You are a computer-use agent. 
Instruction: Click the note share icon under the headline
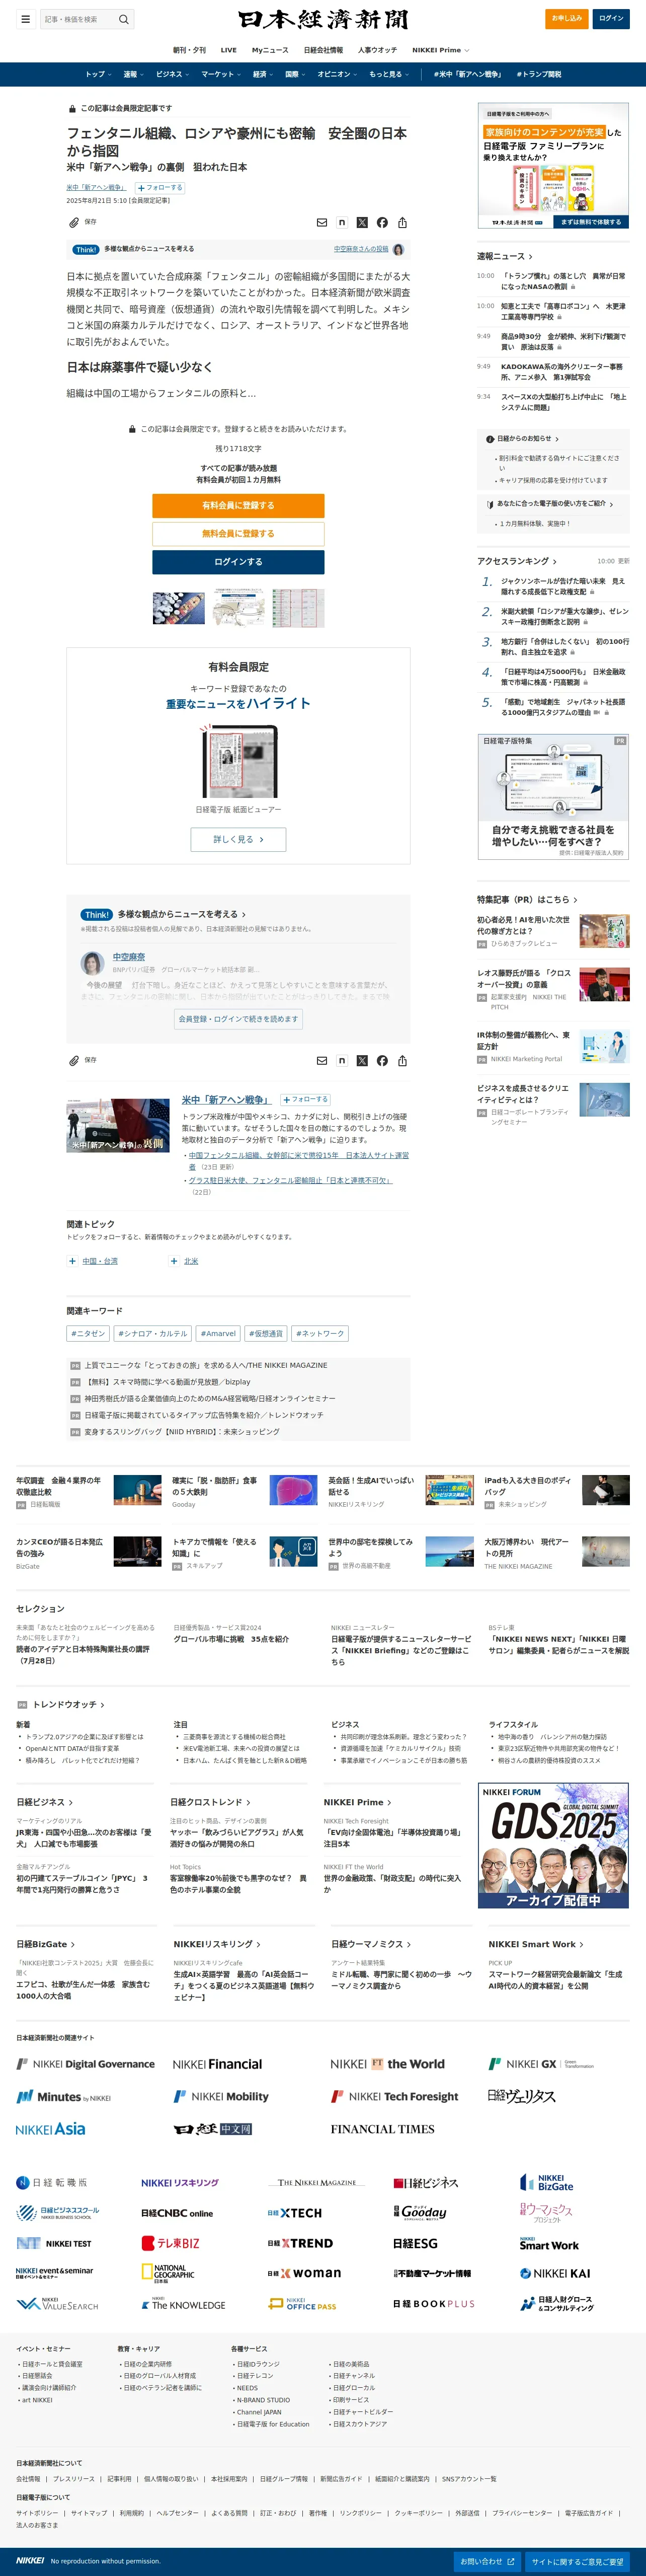(x=342, y=223)
